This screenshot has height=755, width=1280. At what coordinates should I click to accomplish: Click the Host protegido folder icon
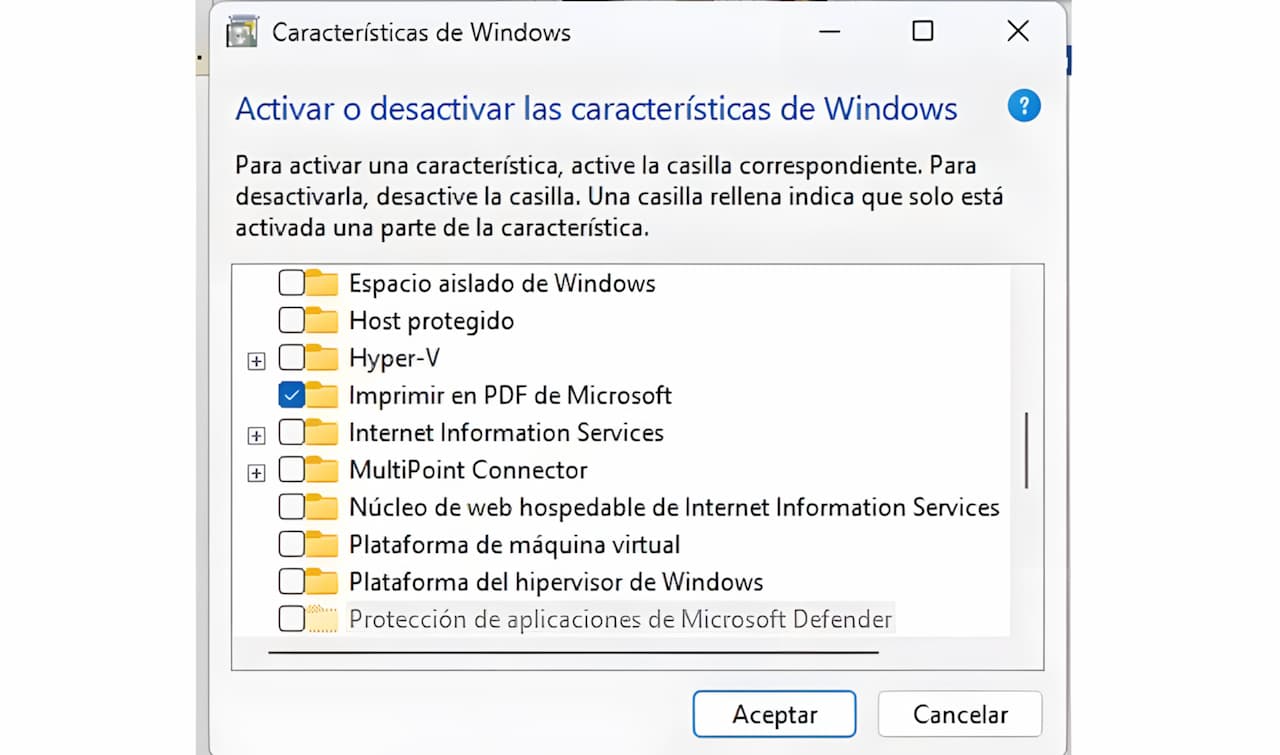point(322,321)
